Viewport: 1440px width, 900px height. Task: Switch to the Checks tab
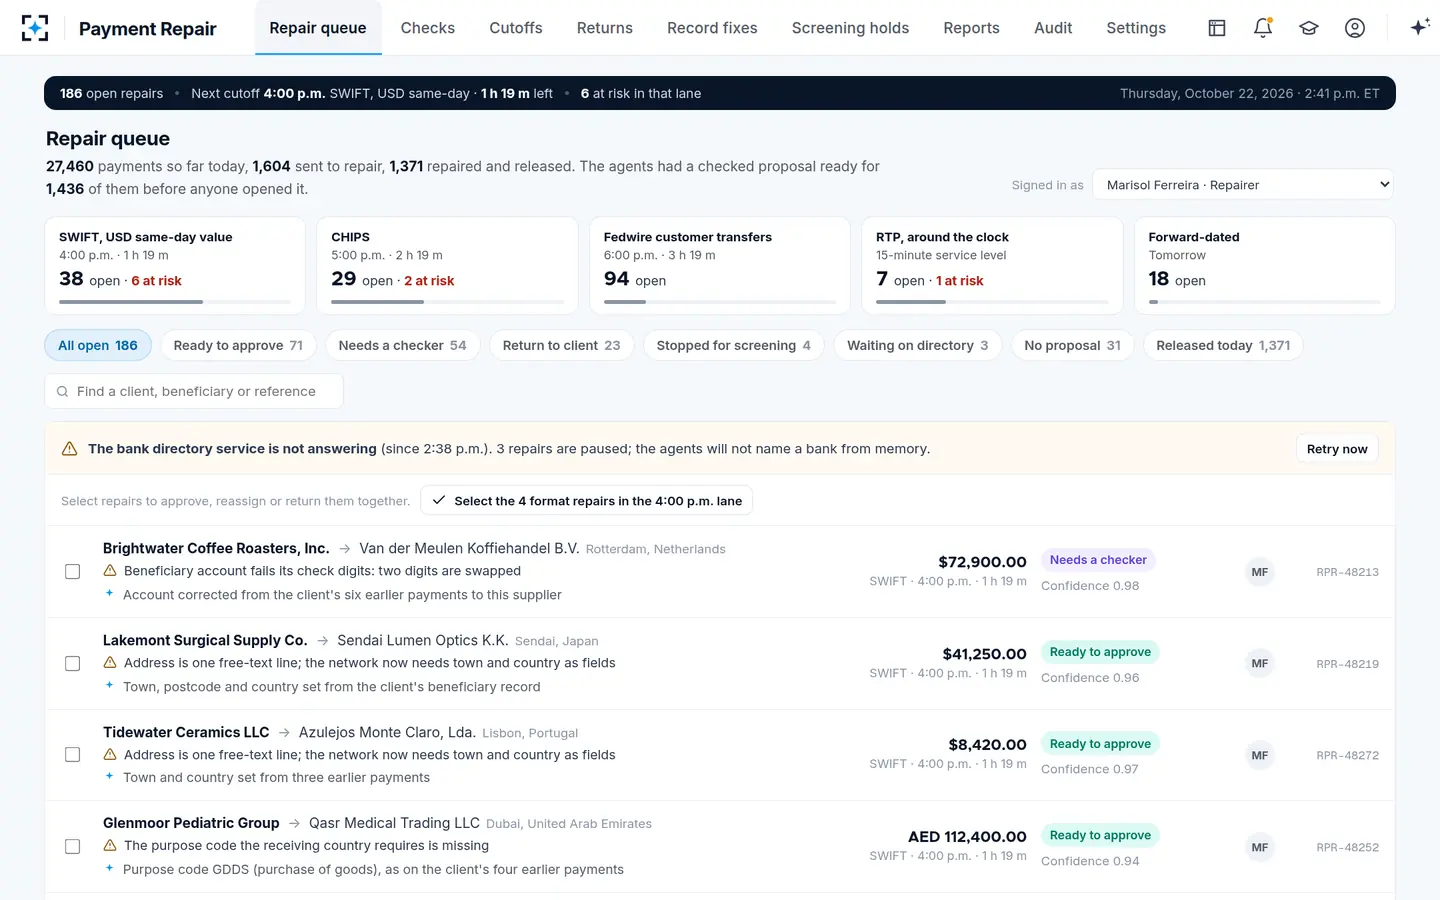(428, 28)
